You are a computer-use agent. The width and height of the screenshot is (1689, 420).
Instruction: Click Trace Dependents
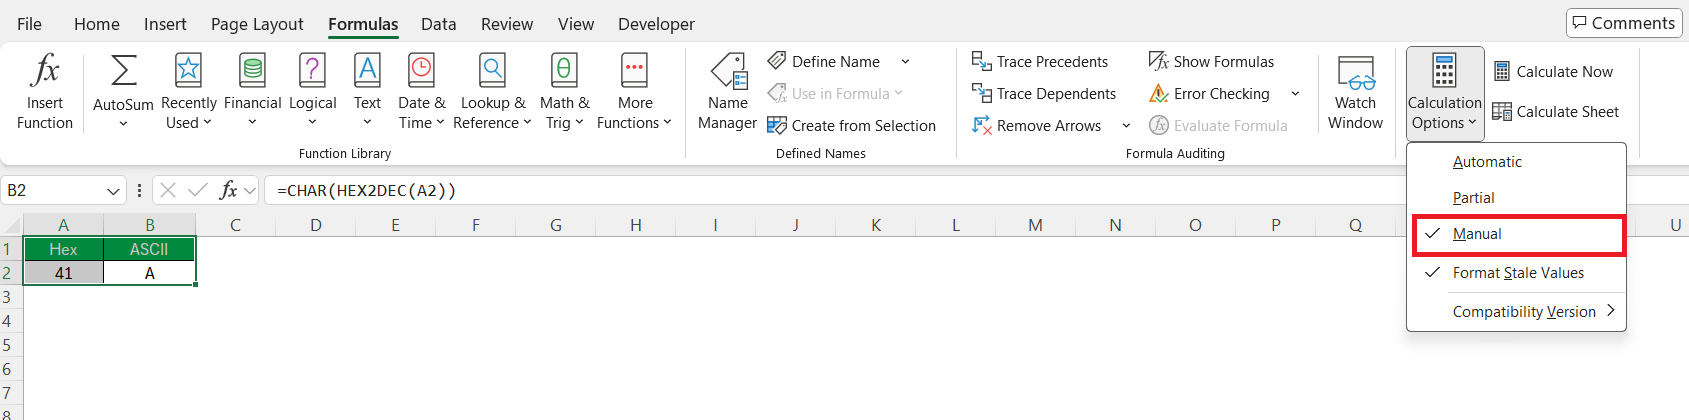click(1044, 93)
